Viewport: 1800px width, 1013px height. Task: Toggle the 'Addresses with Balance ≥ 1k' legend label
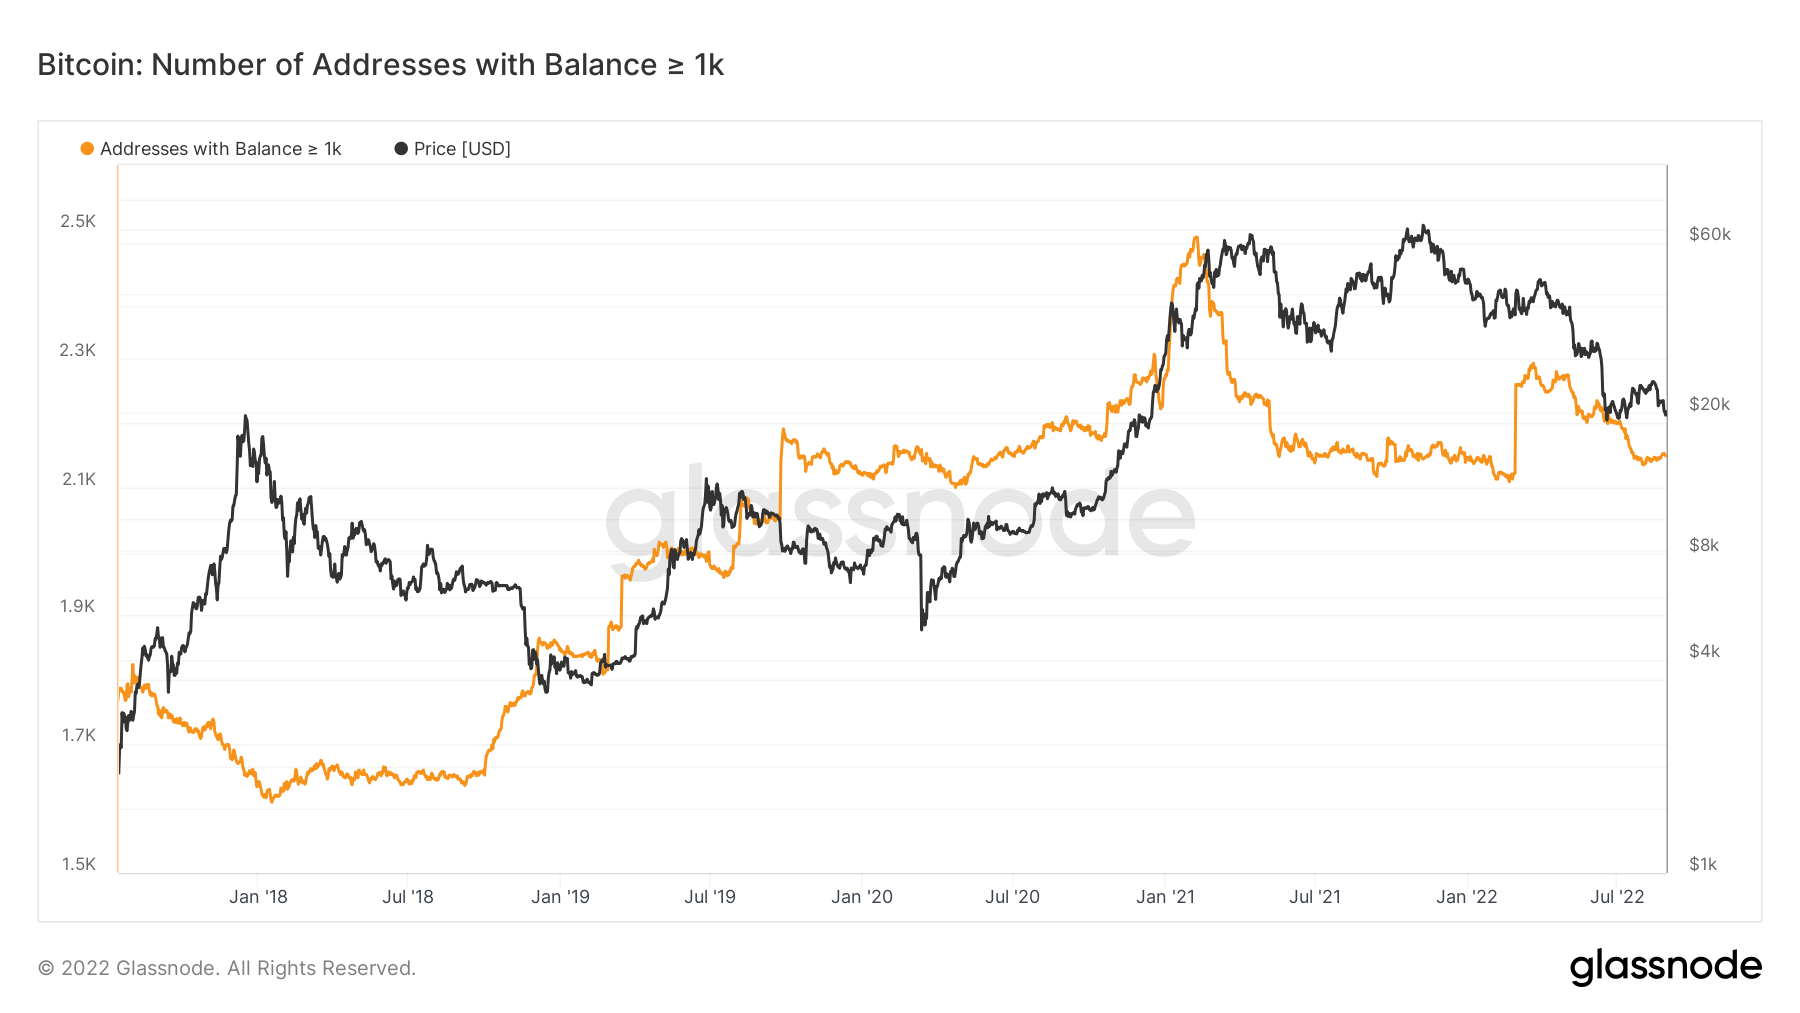click(x=220, y=149)
